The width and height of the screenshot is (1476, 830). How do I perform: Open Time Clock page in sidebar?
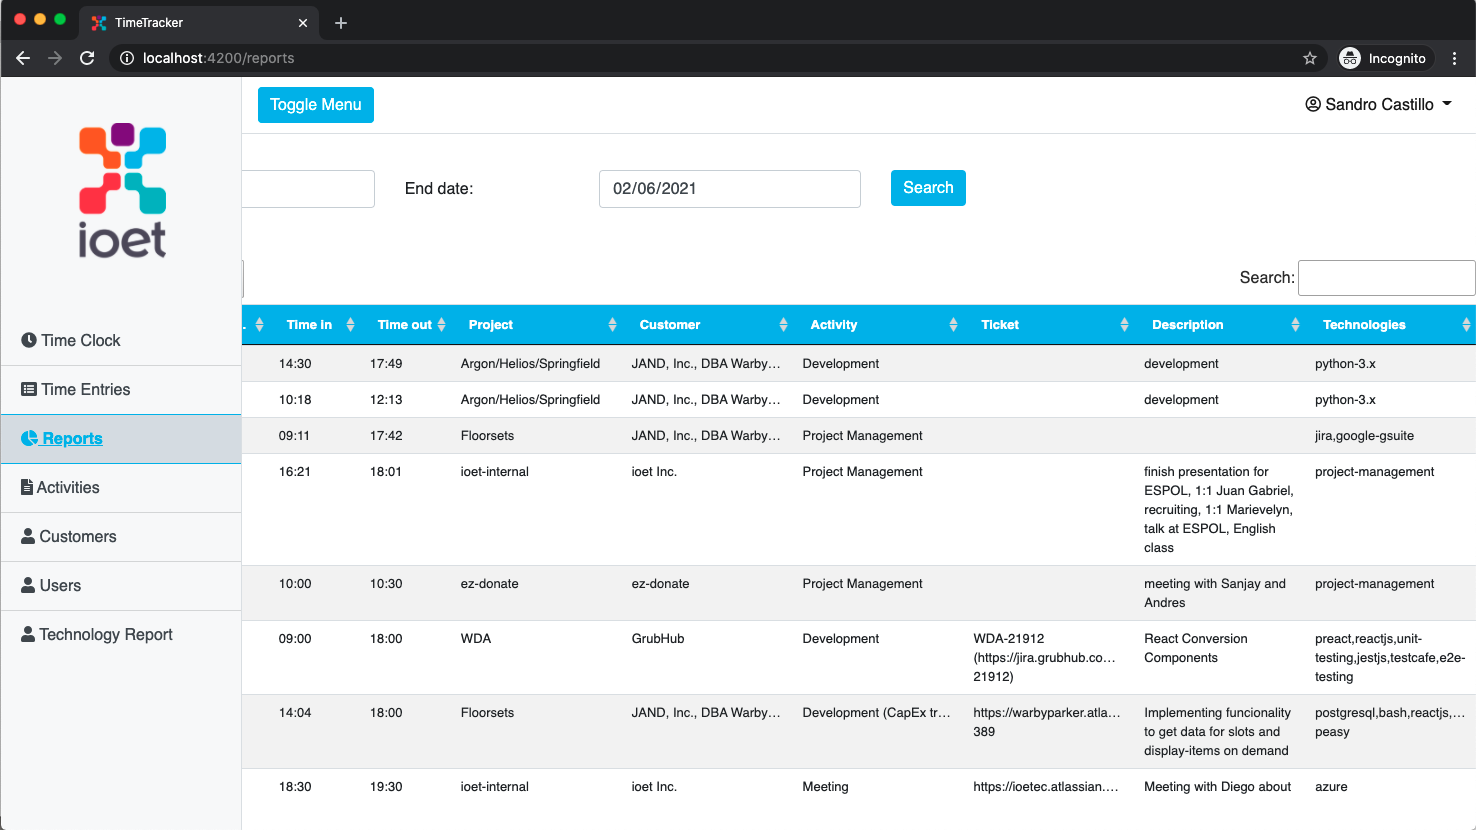click(x=121, y=340)
